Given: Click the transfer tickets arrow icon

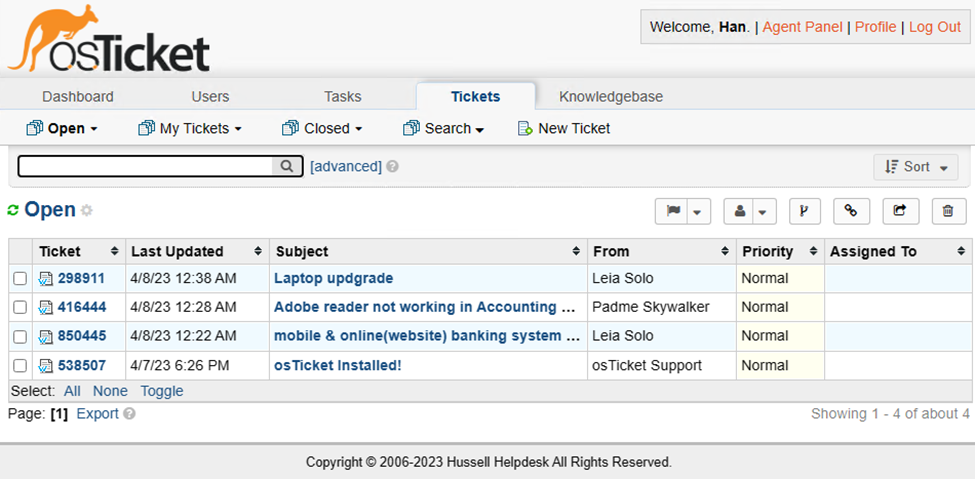Looking at the screenshot, I should [900, 211].
